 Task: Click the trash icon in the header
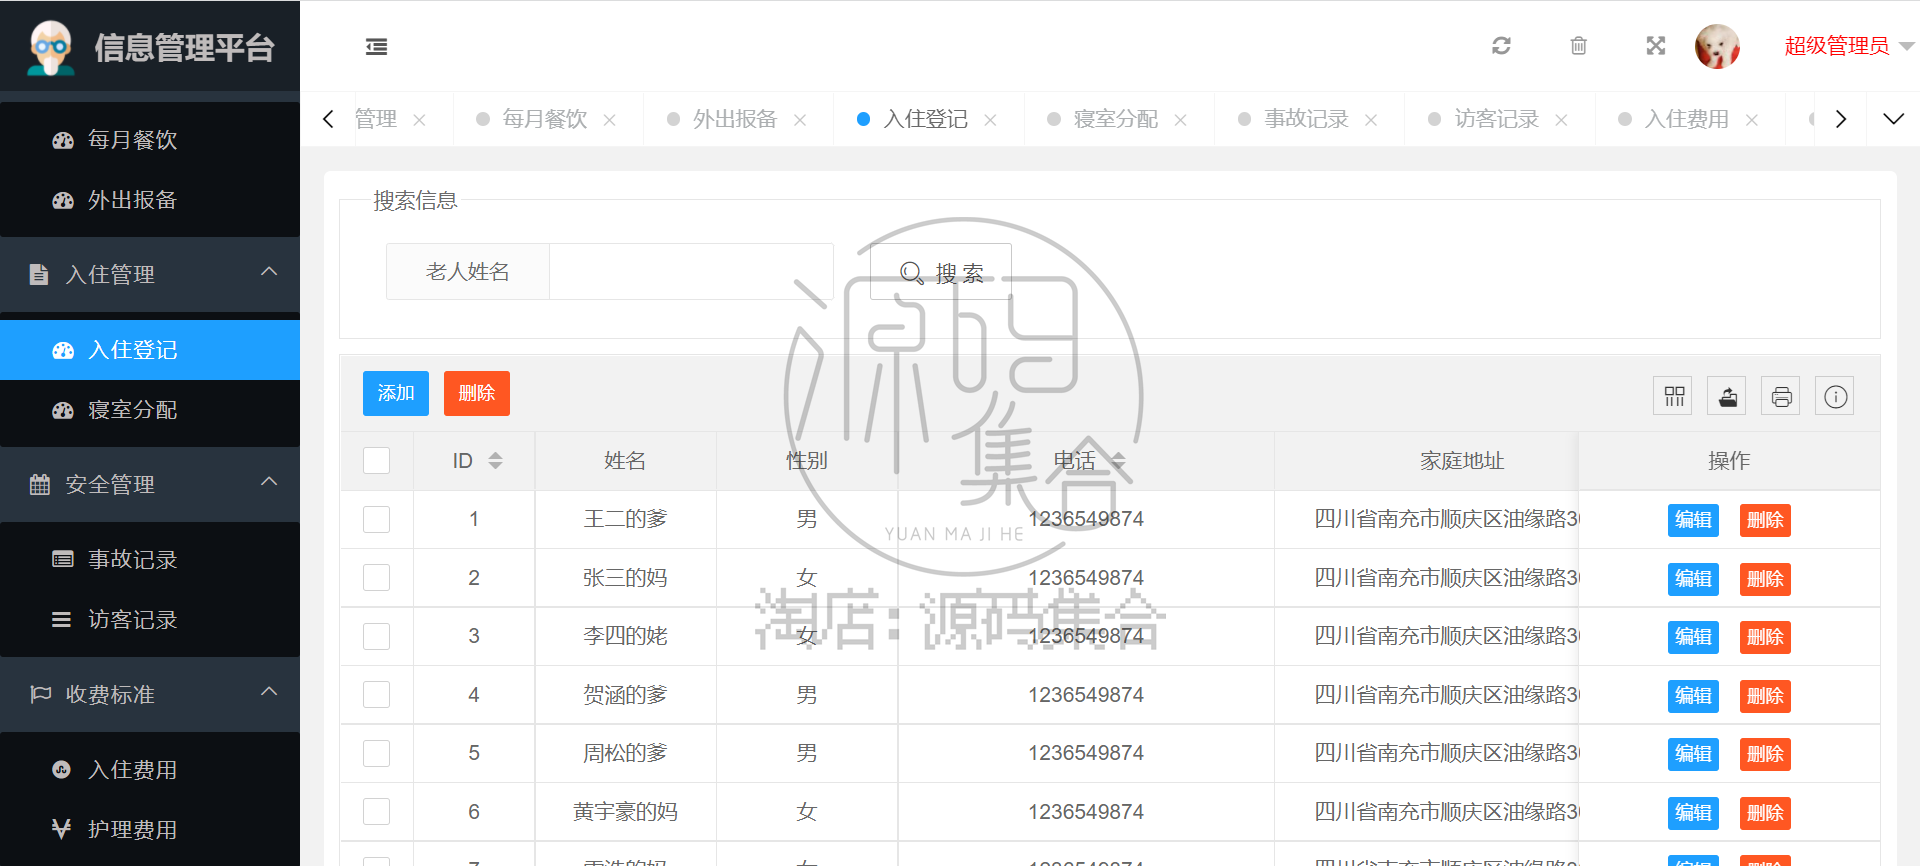1578,46
